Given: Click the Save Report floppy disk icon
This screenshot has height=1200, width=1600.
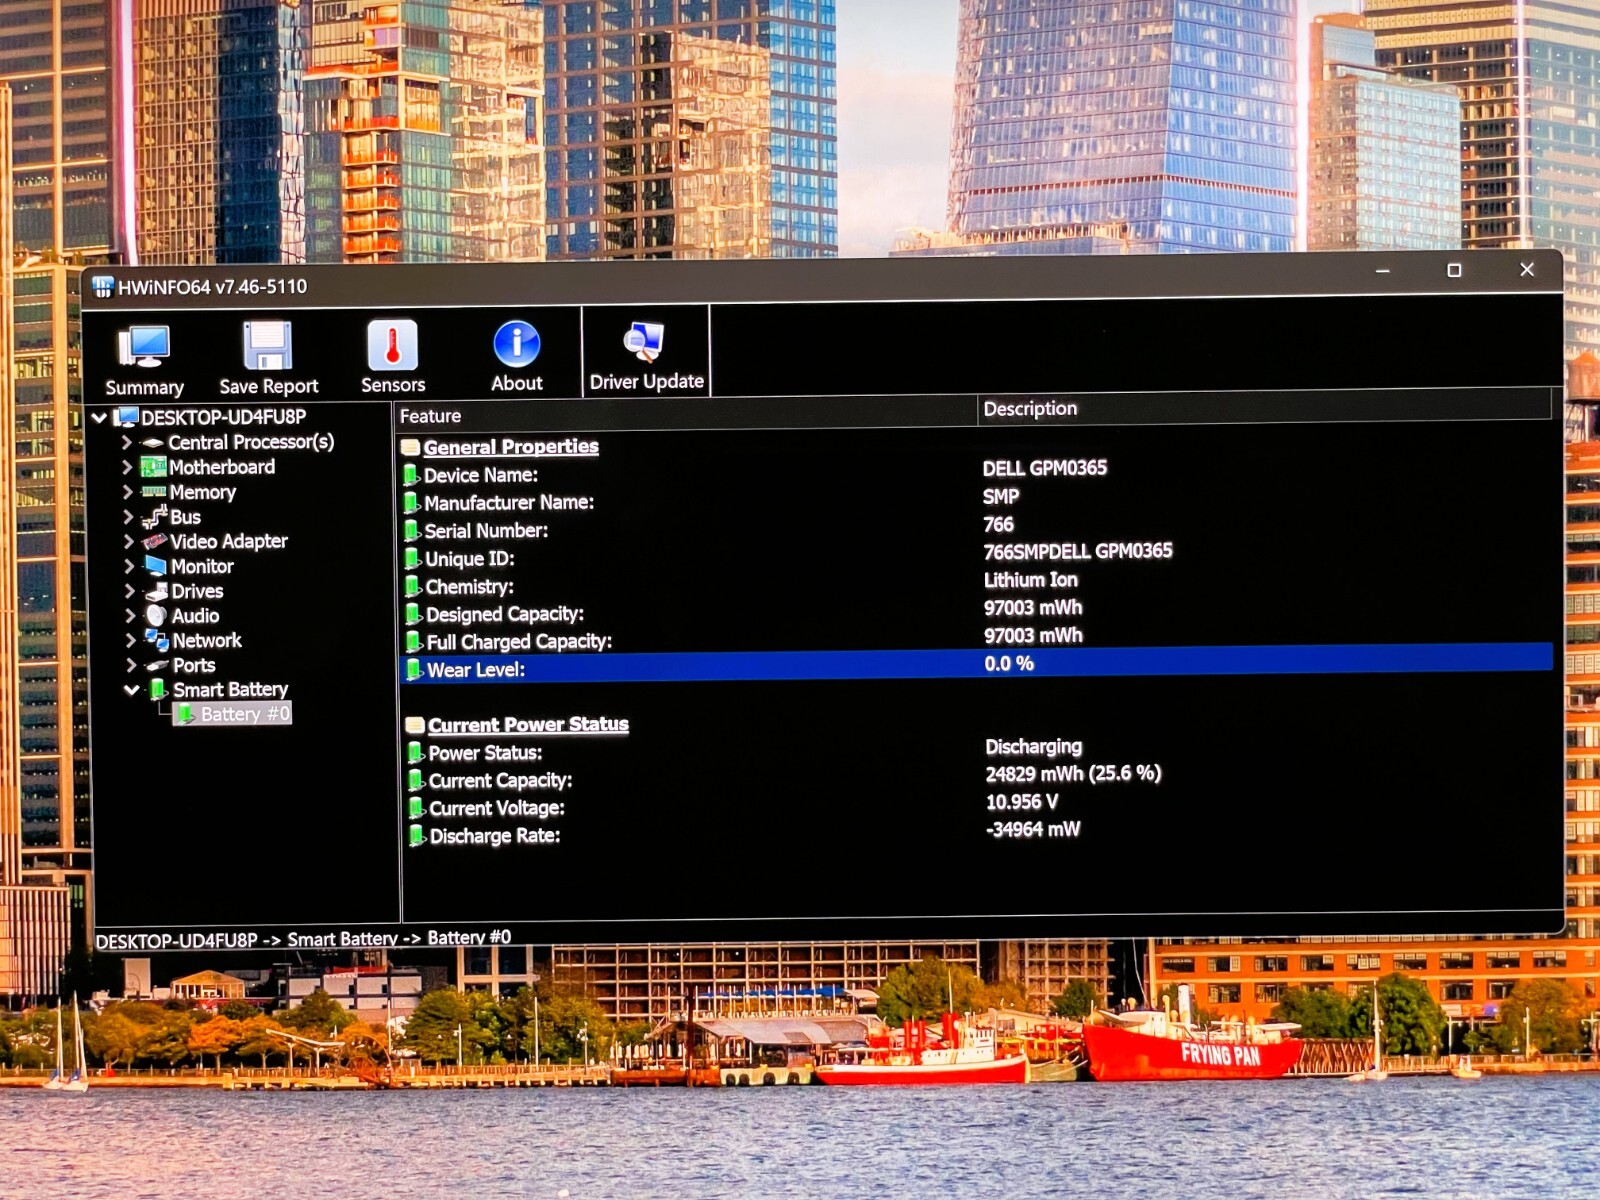Looking at the screenshot, I should (x=268, y=346).
